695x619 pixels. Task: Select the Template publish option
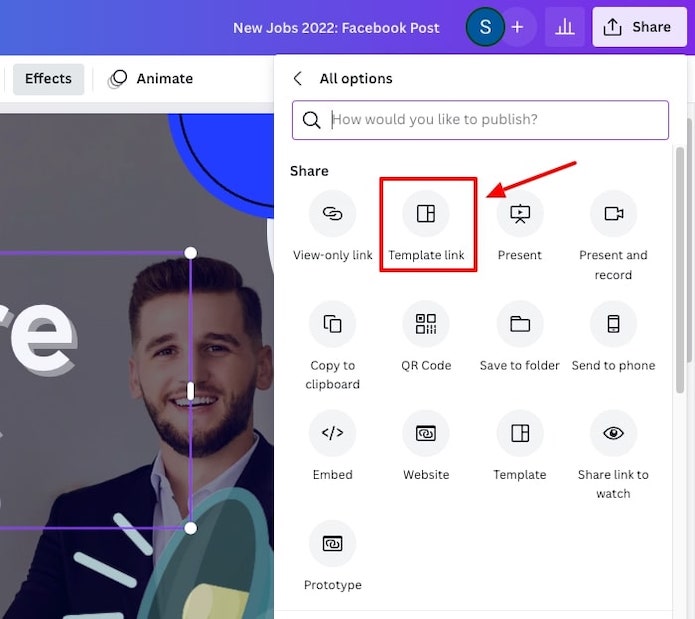[519, 445]
